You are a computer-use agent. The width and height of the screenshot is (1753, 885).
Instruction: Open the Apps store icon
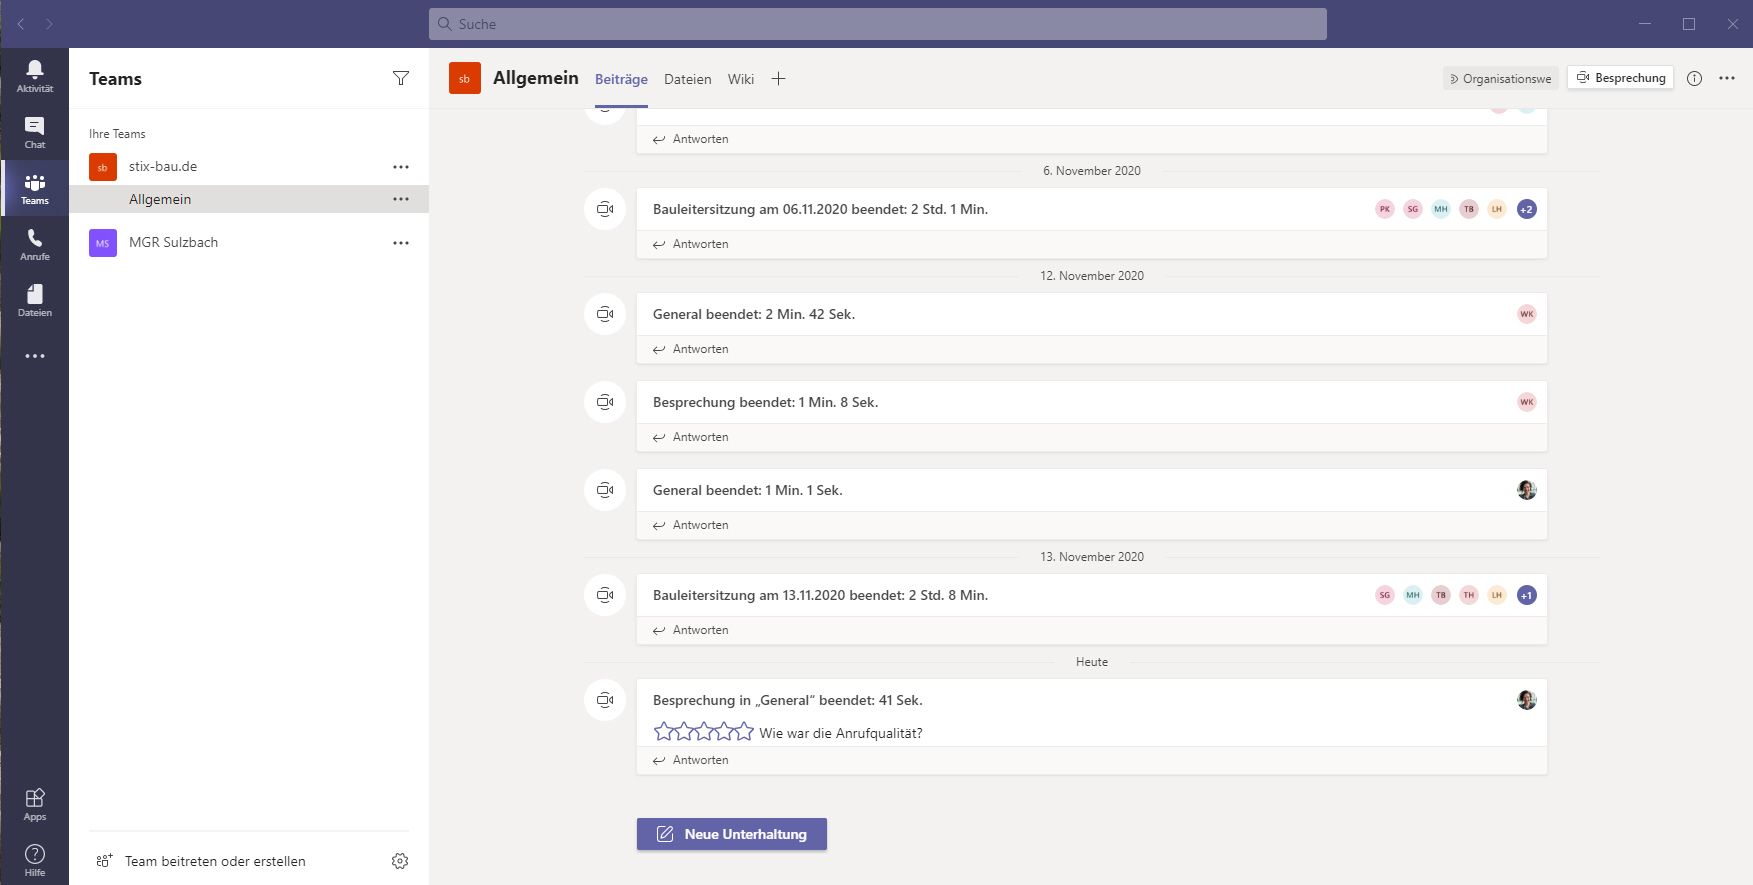coord(34,803)
